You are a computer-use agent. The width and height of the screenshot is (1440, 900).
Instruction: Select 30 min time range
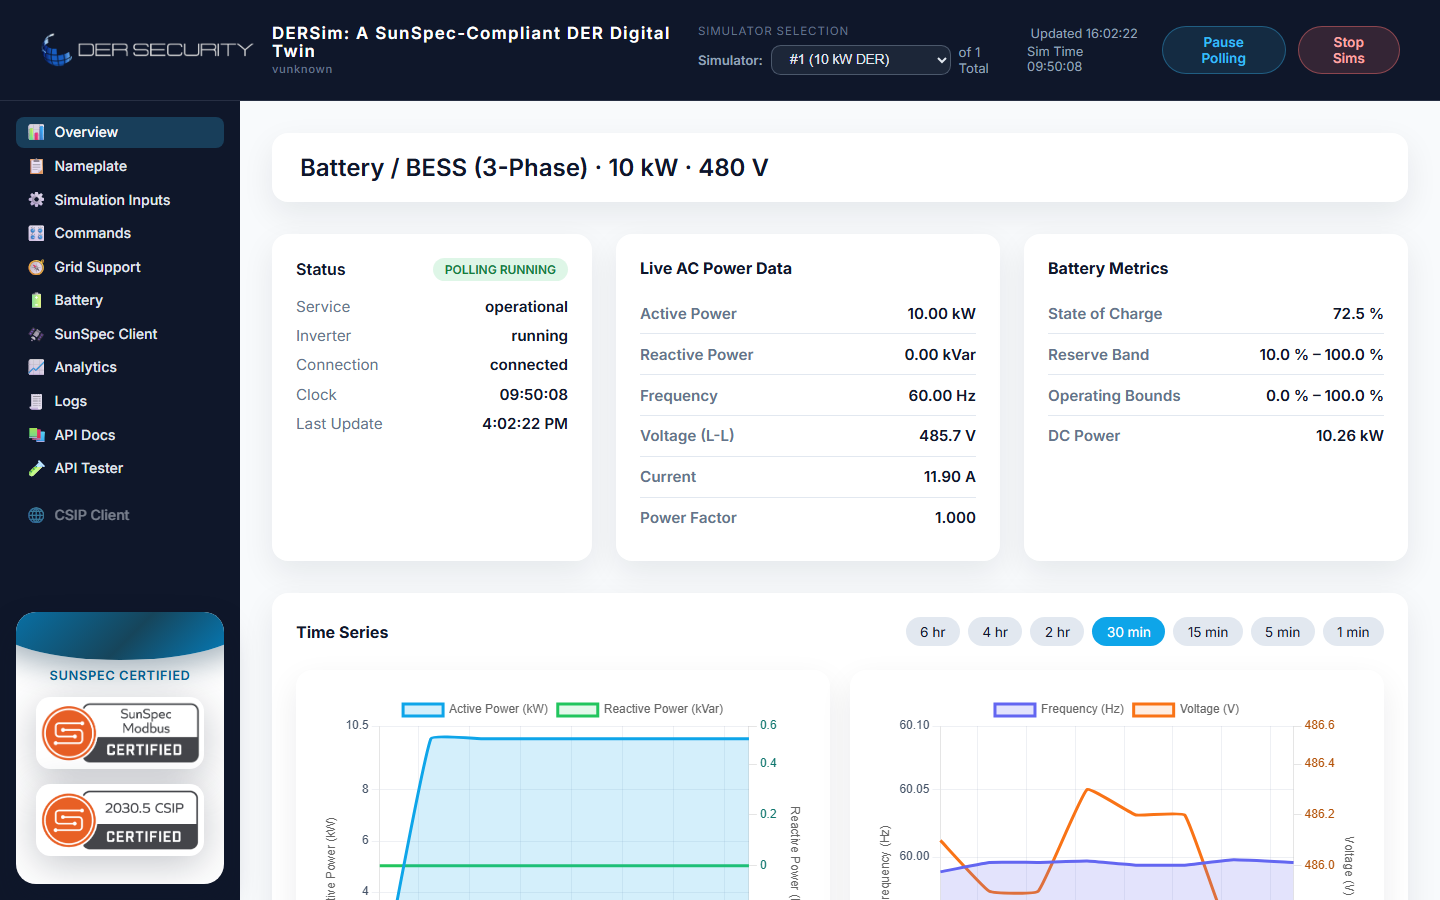(x=1128, y=632)
